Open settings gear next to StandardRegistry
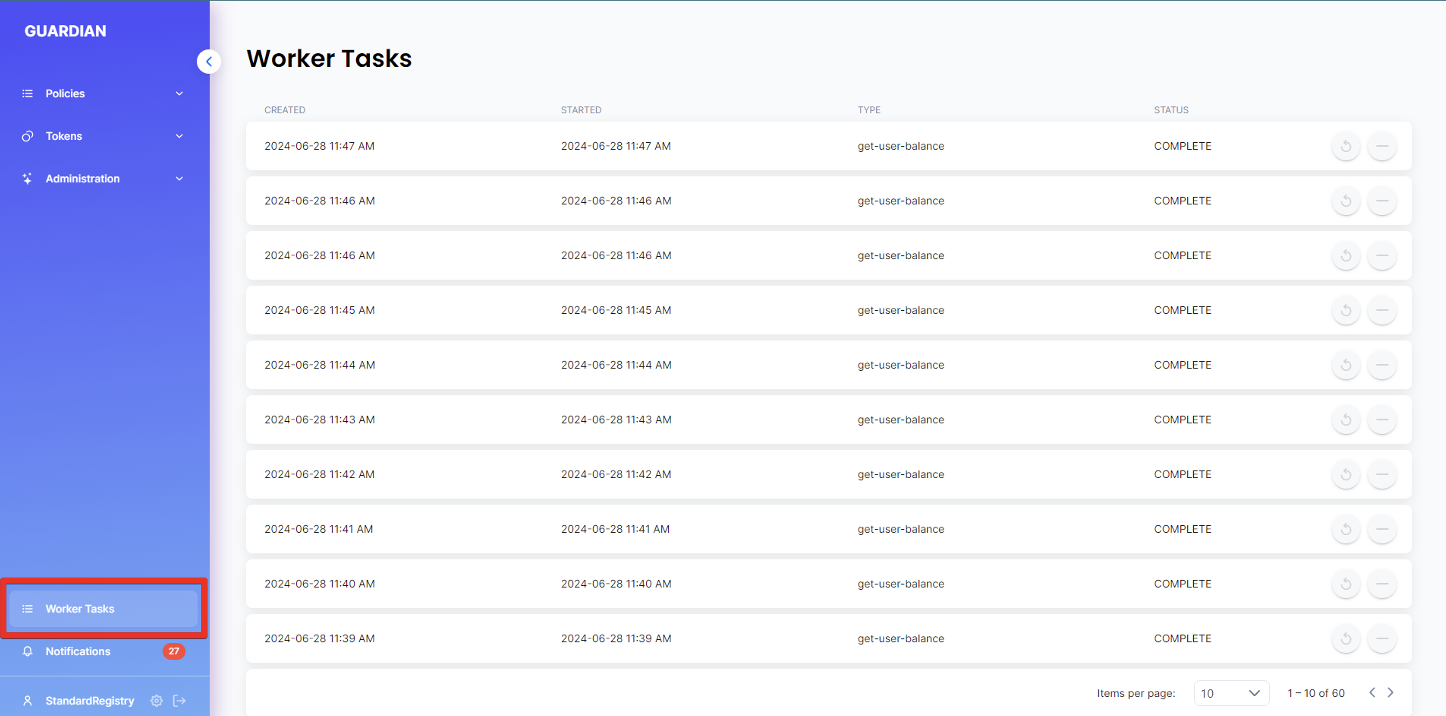Image resolution: width=1446 pixels, height=716 pixels. click(x=157, y=701)
